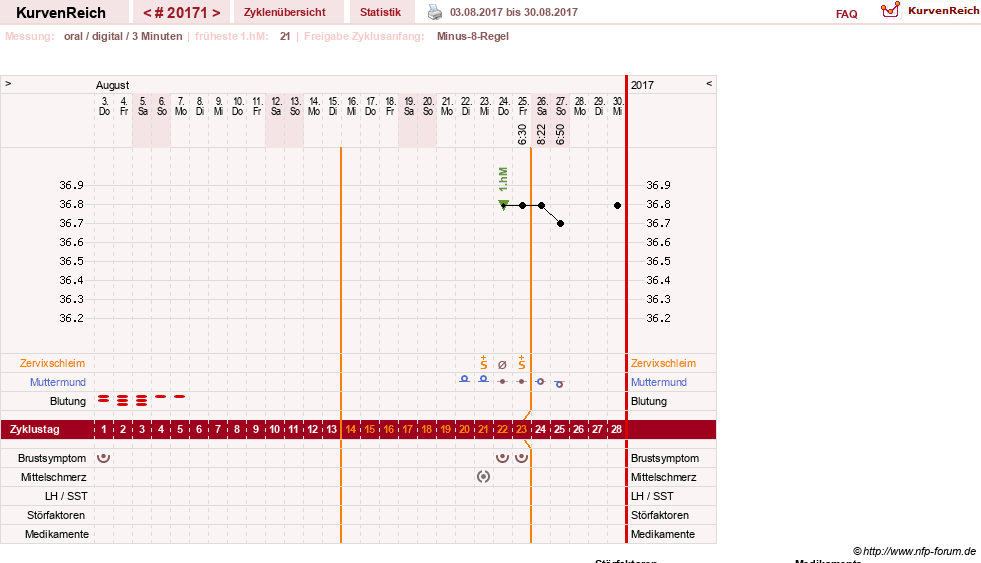Viewport: 981px width, 563px height.
Task: Select the 36.8 temperature point on 26. Sa
Action: [541, 205]
